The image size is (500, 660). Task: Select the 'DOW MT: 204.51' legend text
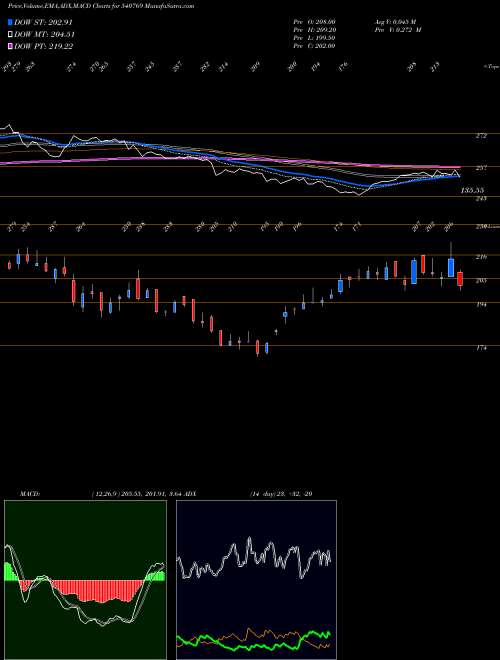pos(44,34)
